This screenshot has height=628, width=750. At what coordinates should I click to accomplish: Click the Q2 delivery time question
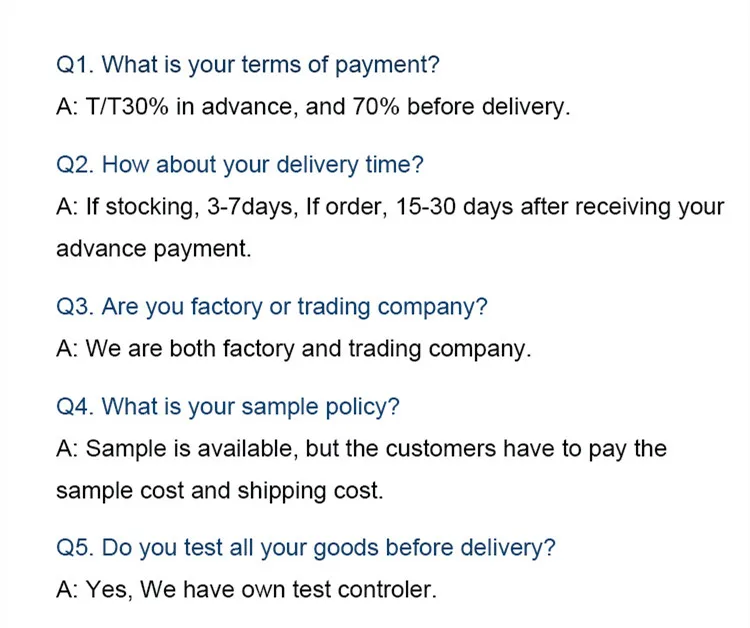click(240, 164)
